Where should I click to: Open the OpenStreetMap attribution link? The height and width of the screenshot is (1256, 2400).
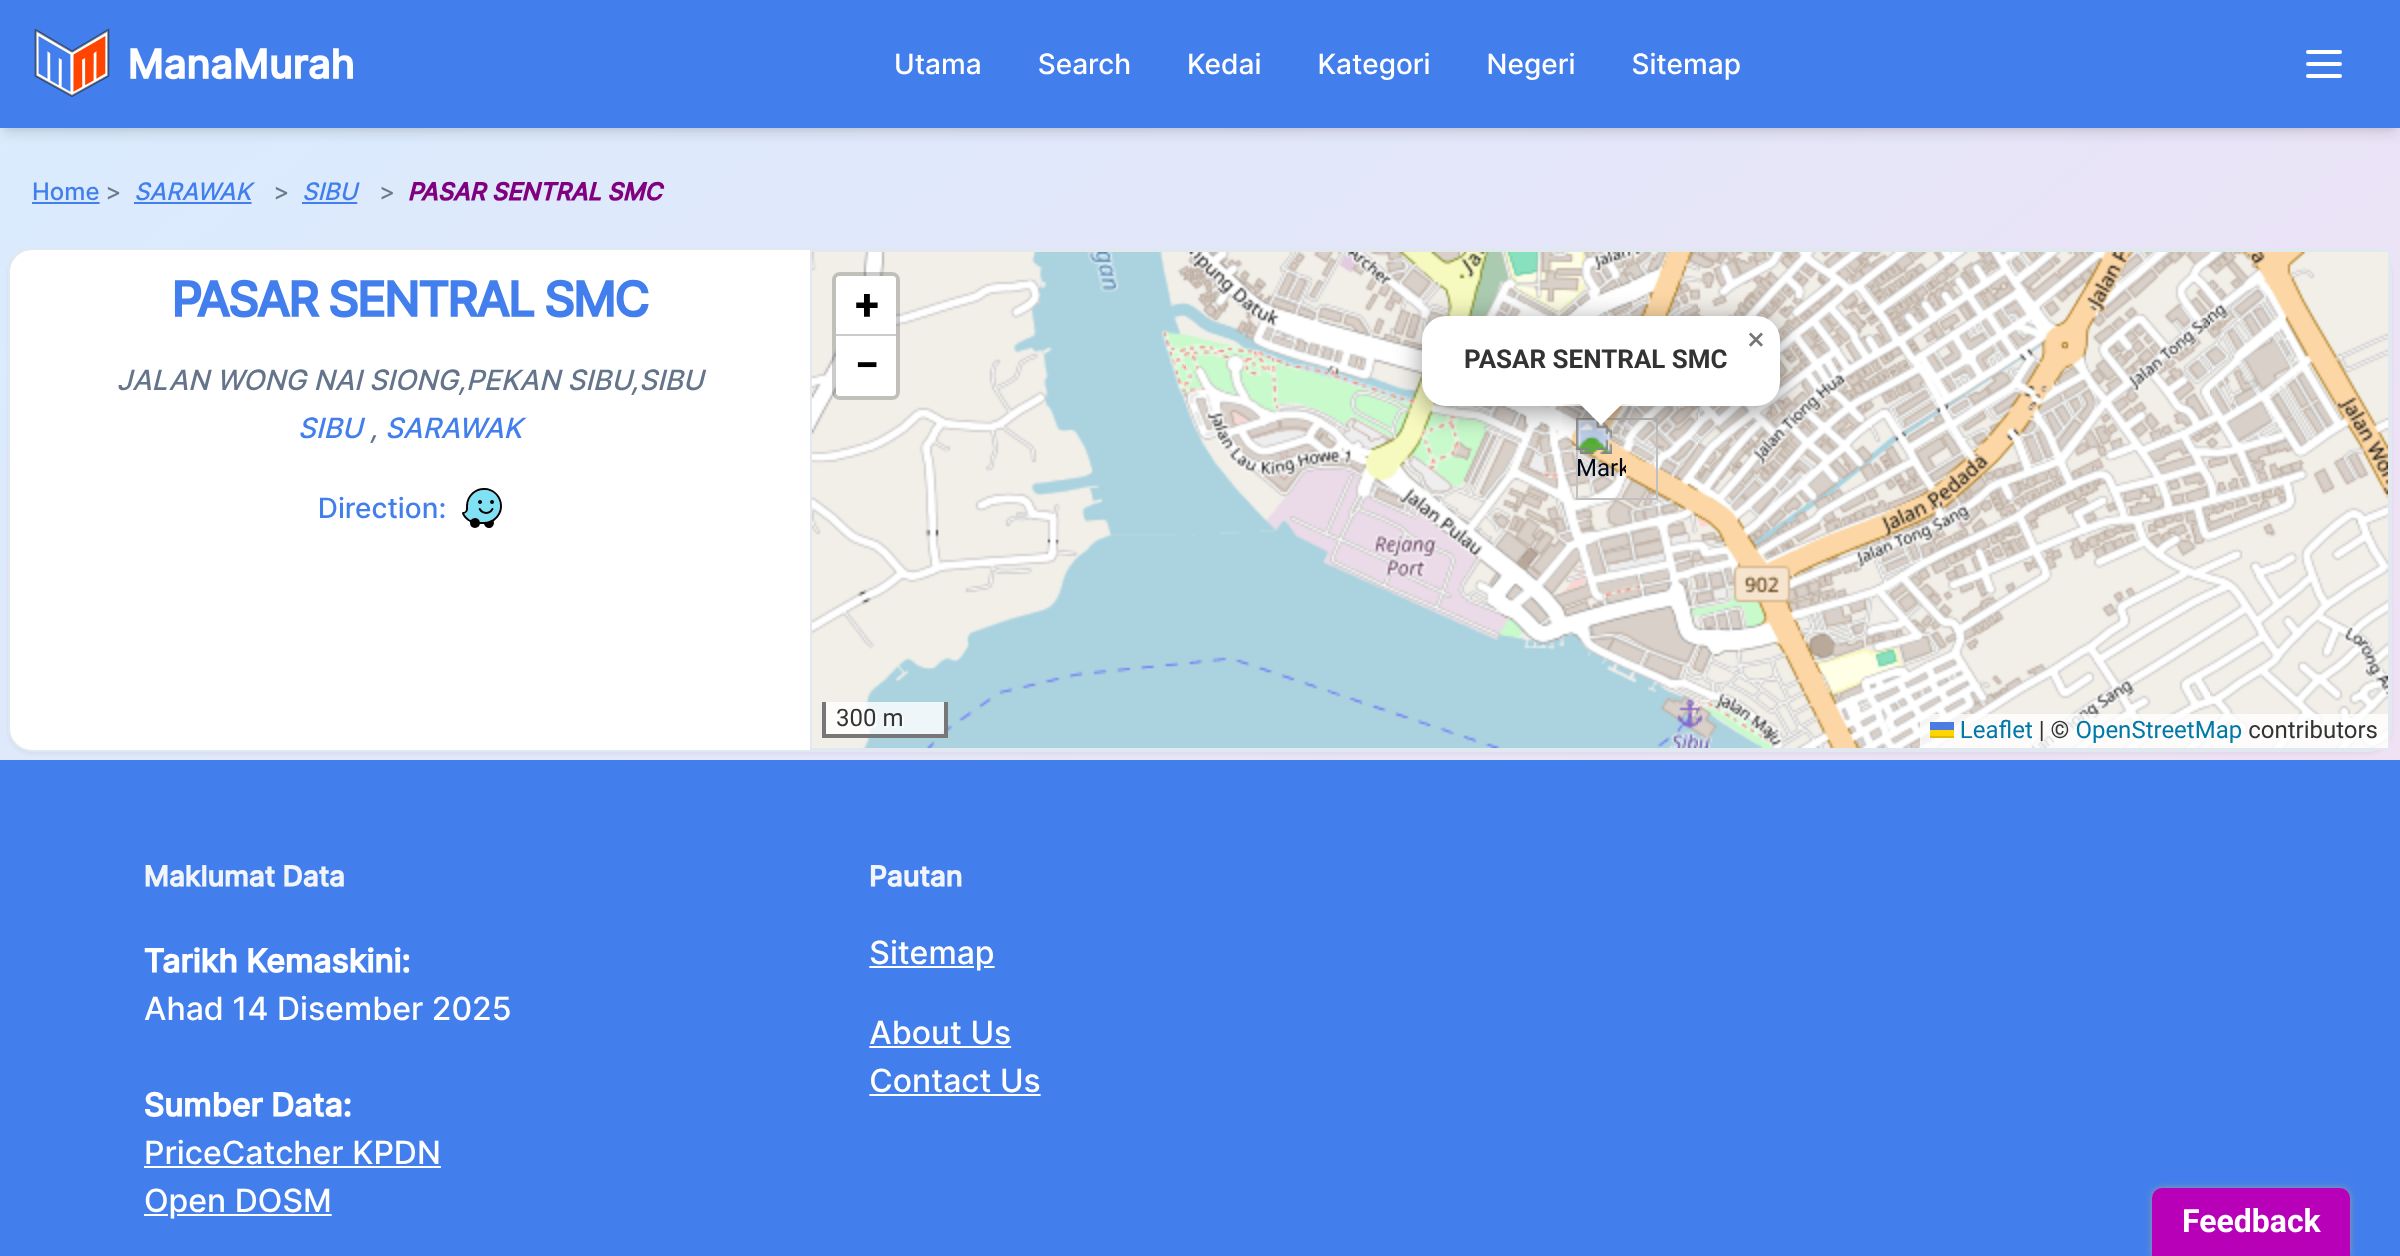[2158, 730]
